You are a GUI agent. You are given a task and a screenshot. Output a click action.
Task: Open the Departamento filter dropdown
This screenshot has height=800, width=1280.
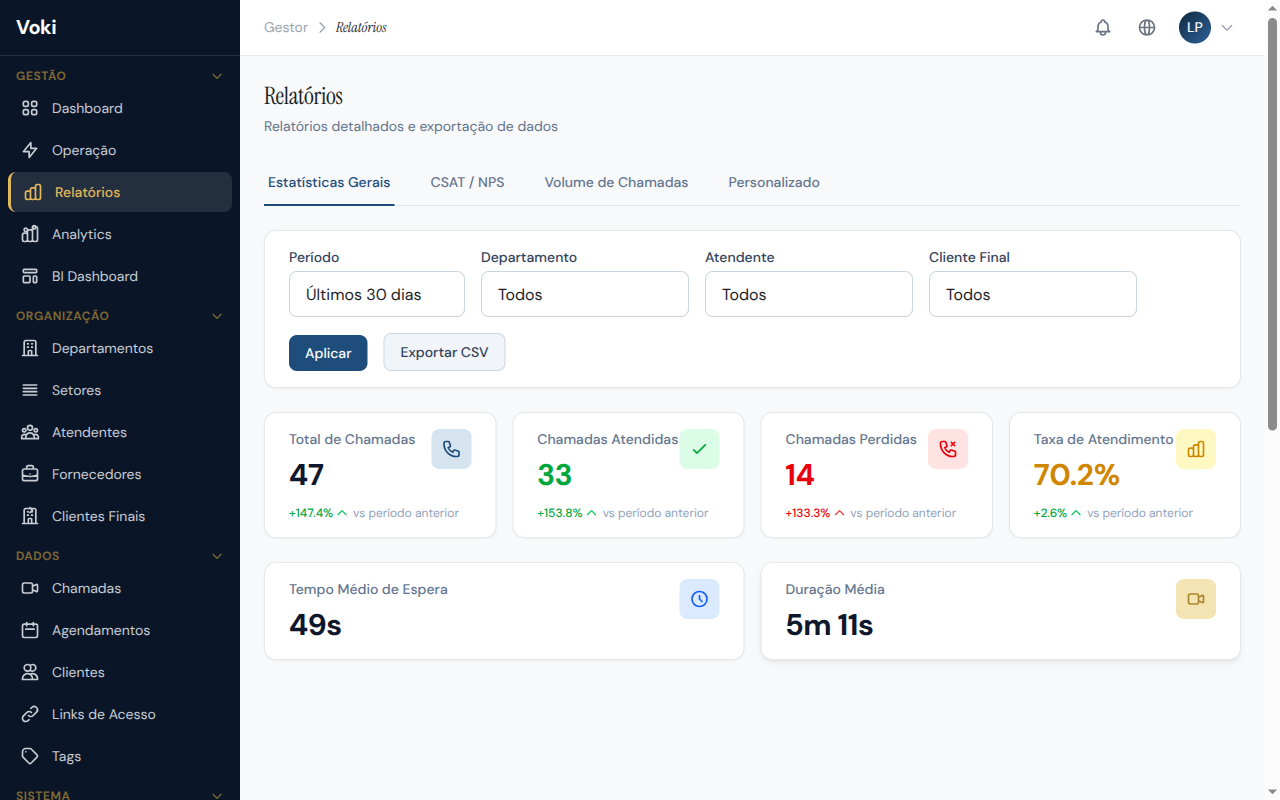click(584, 294)
